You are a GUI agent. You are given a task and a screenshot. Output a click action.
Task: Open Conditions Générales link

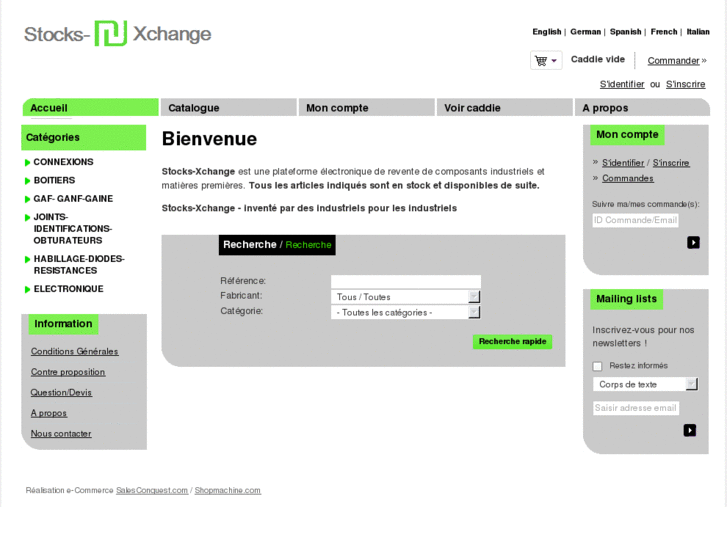[75, 352]
